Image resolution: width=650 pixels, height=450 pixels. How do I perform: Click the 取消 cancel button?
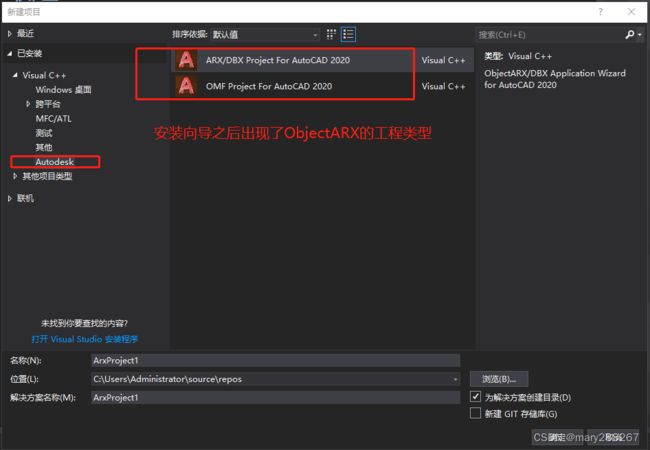[x=613, y=437]
